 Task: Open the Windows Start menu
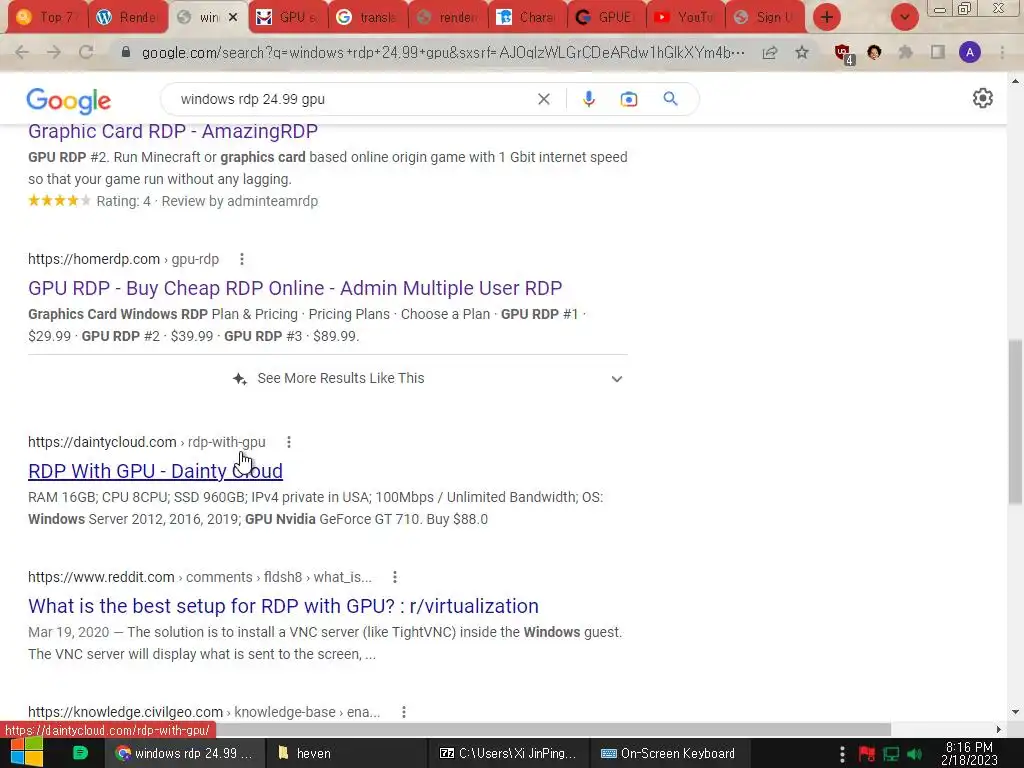pos(26,753)
